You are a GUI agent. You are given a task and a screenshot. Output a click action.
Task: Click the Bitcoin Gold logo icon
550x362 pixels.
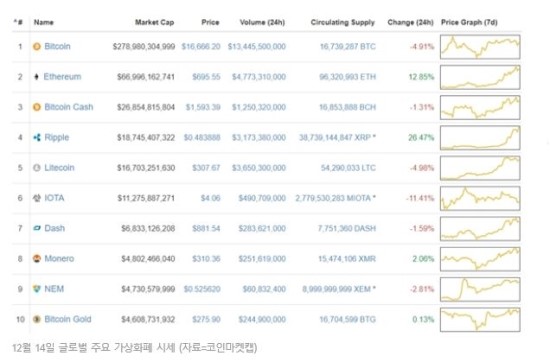click(x=37, y=319)
